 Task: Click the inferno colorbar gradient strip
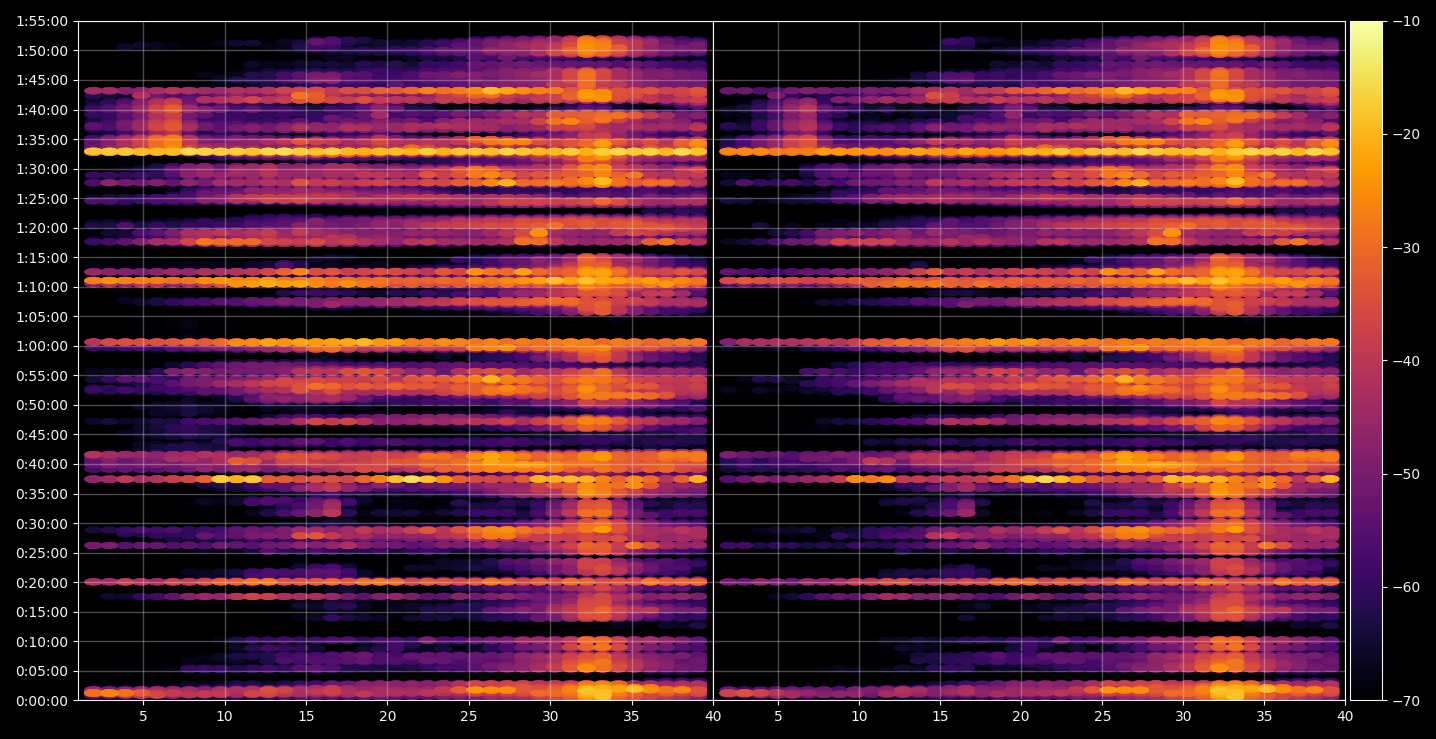1366,361
